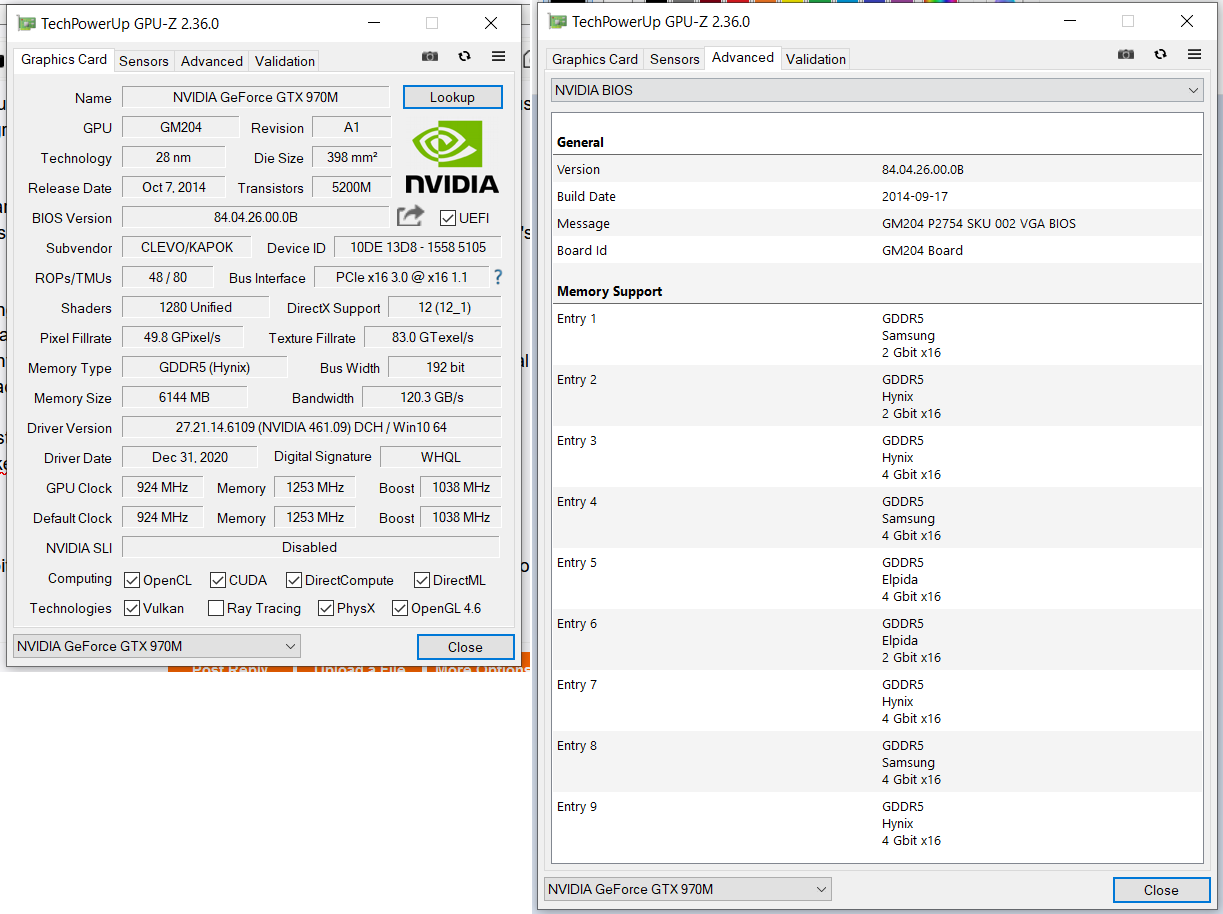Click the GPU-Z app icon in left title bar

[26, 23]
